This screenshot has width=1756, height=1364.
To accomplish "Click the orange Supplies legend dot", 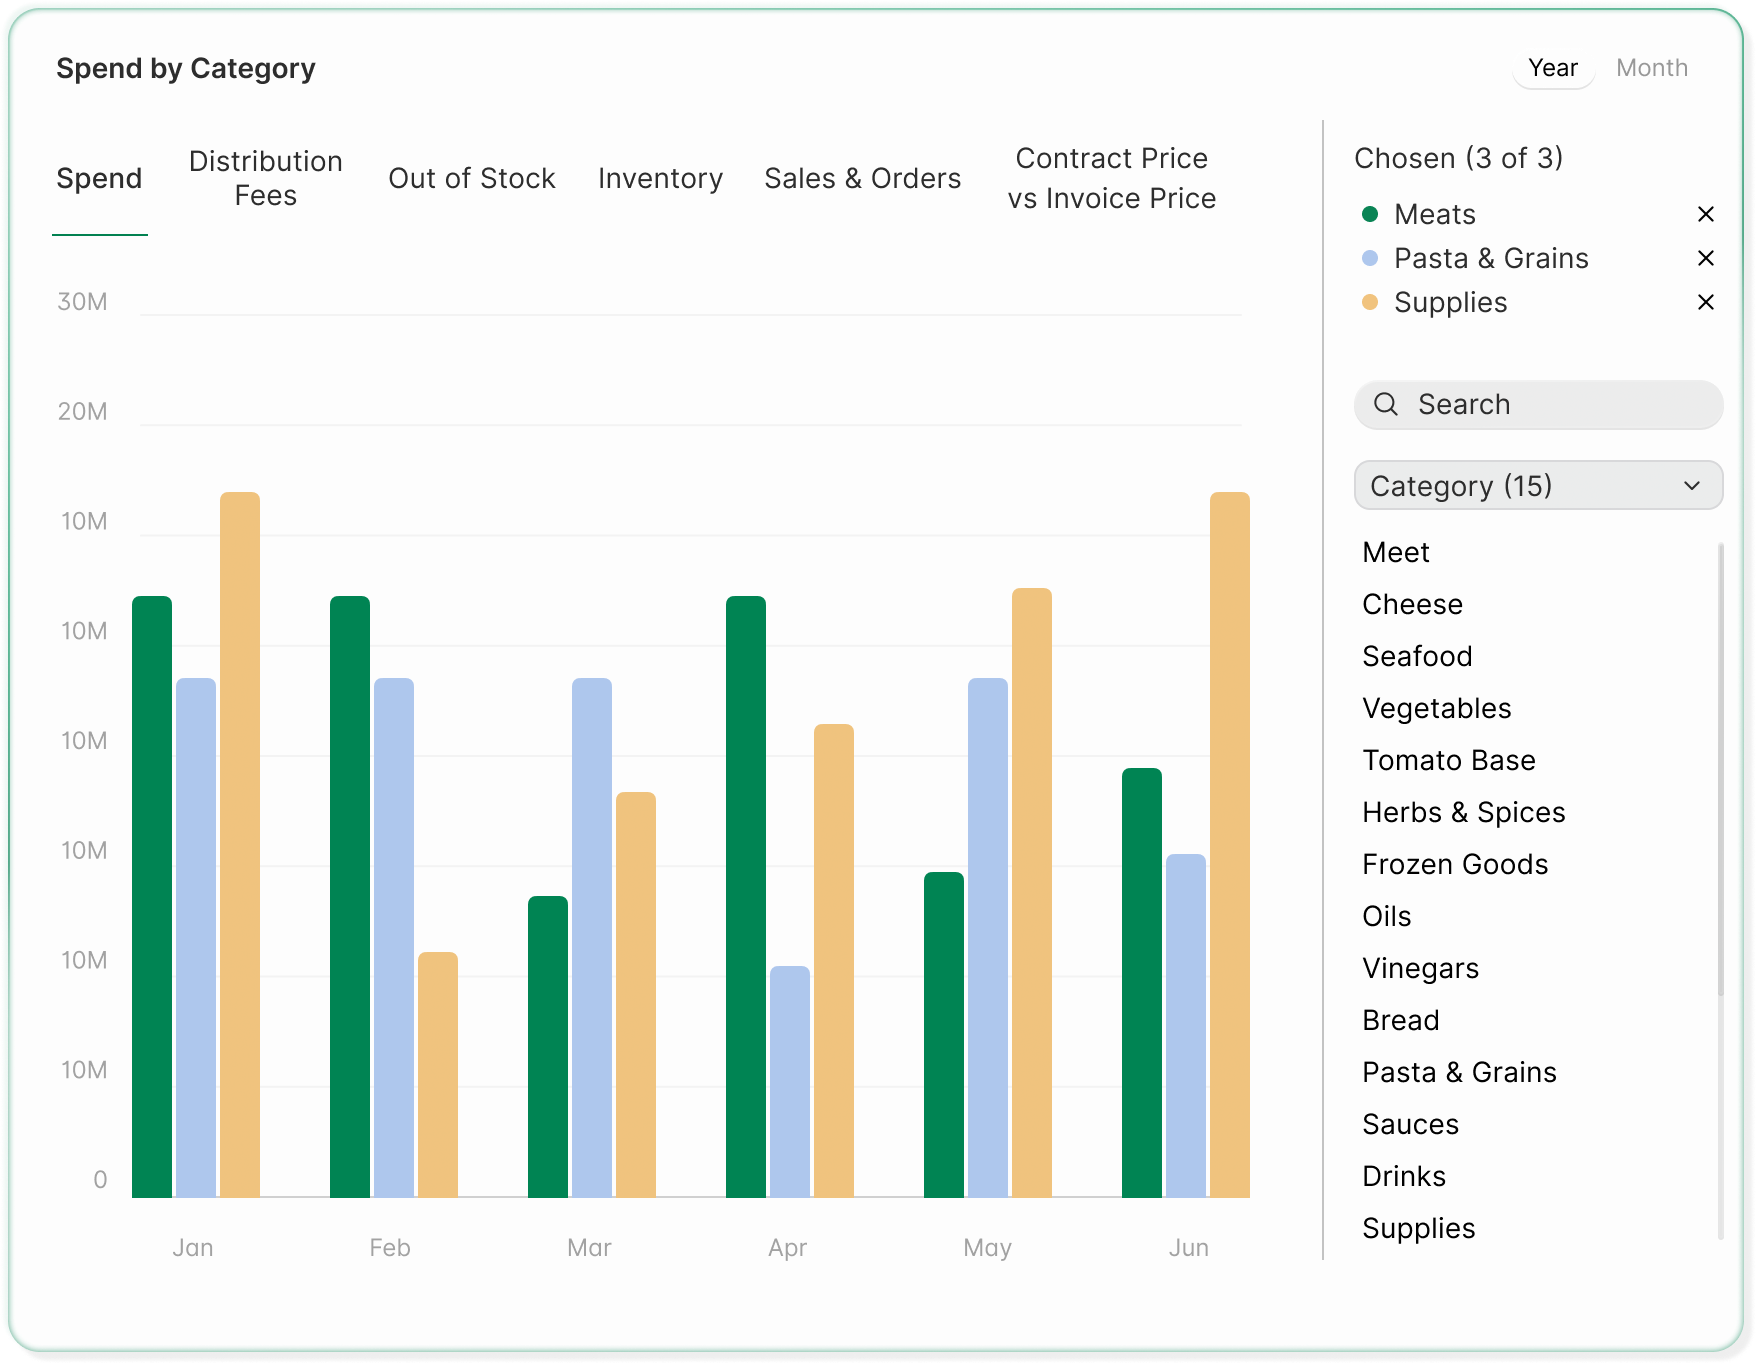I will coord(1370,302).
